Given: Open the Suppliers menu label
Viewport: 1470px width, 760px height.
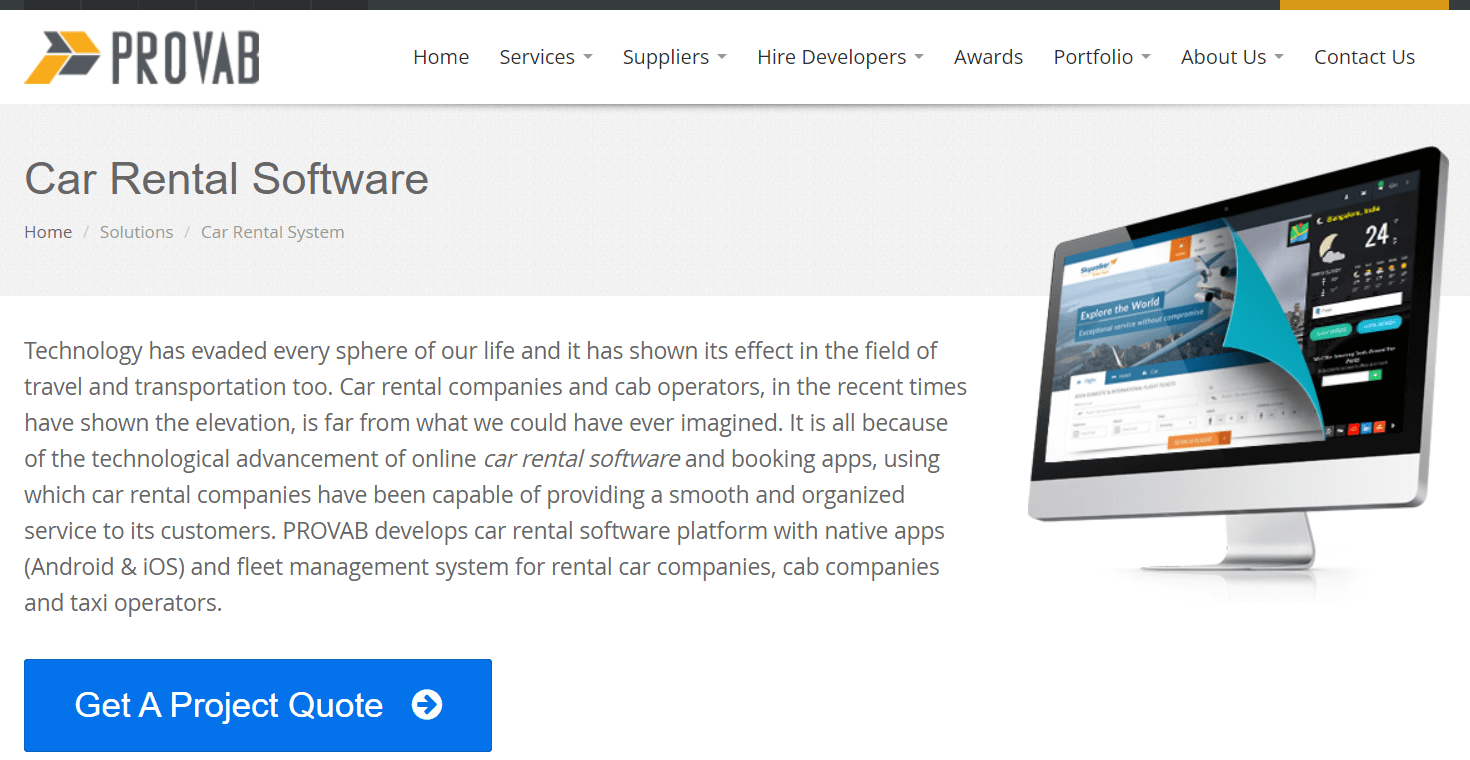Looking at the screenshot, I should point(666,57).
